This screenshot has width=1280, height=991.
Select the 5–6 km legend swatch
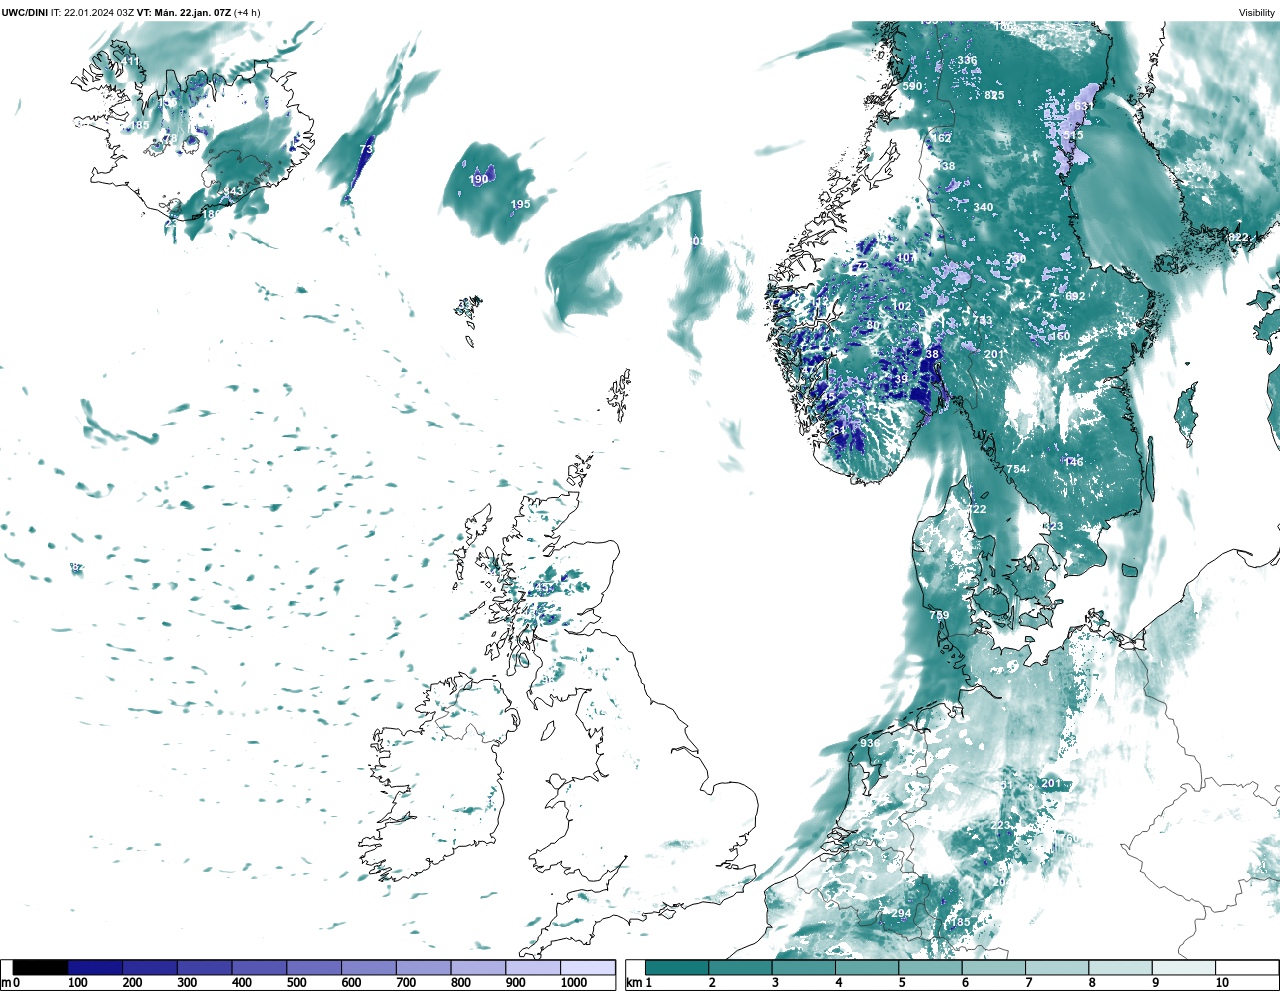coord(931,968)
